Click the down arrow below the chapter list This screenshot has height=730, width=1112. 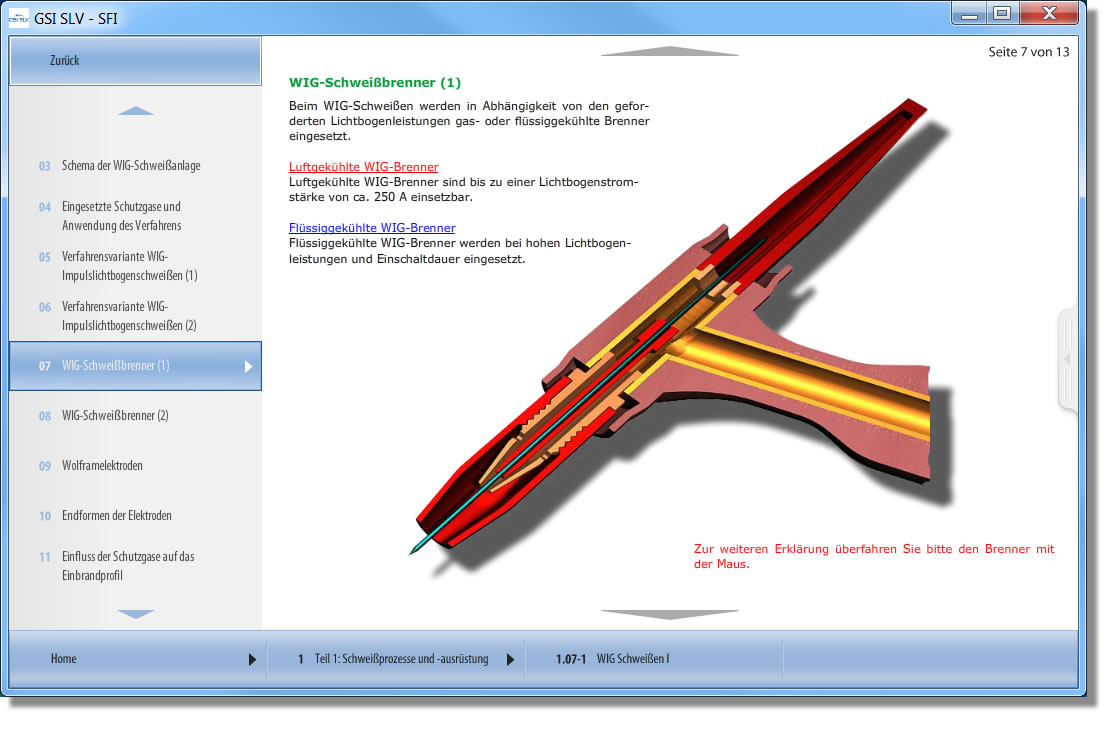(135, 613)
